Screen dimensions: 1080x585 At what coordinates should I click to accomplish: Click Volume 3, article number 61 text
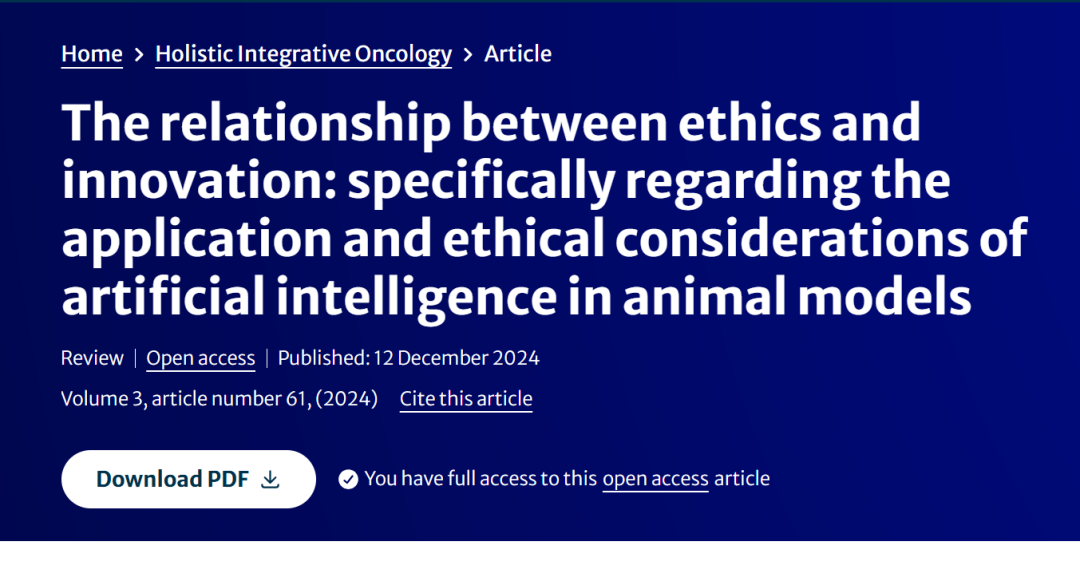pyautogui.click(x=185, y=399)
